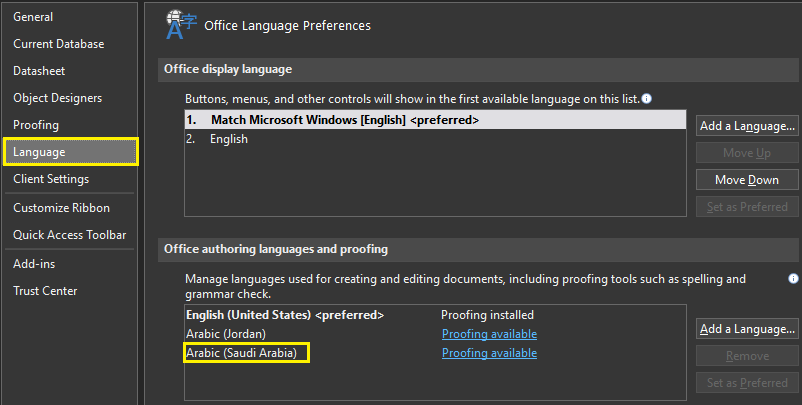Add an authoring language
802x405 pixels.
coord(747,329)
